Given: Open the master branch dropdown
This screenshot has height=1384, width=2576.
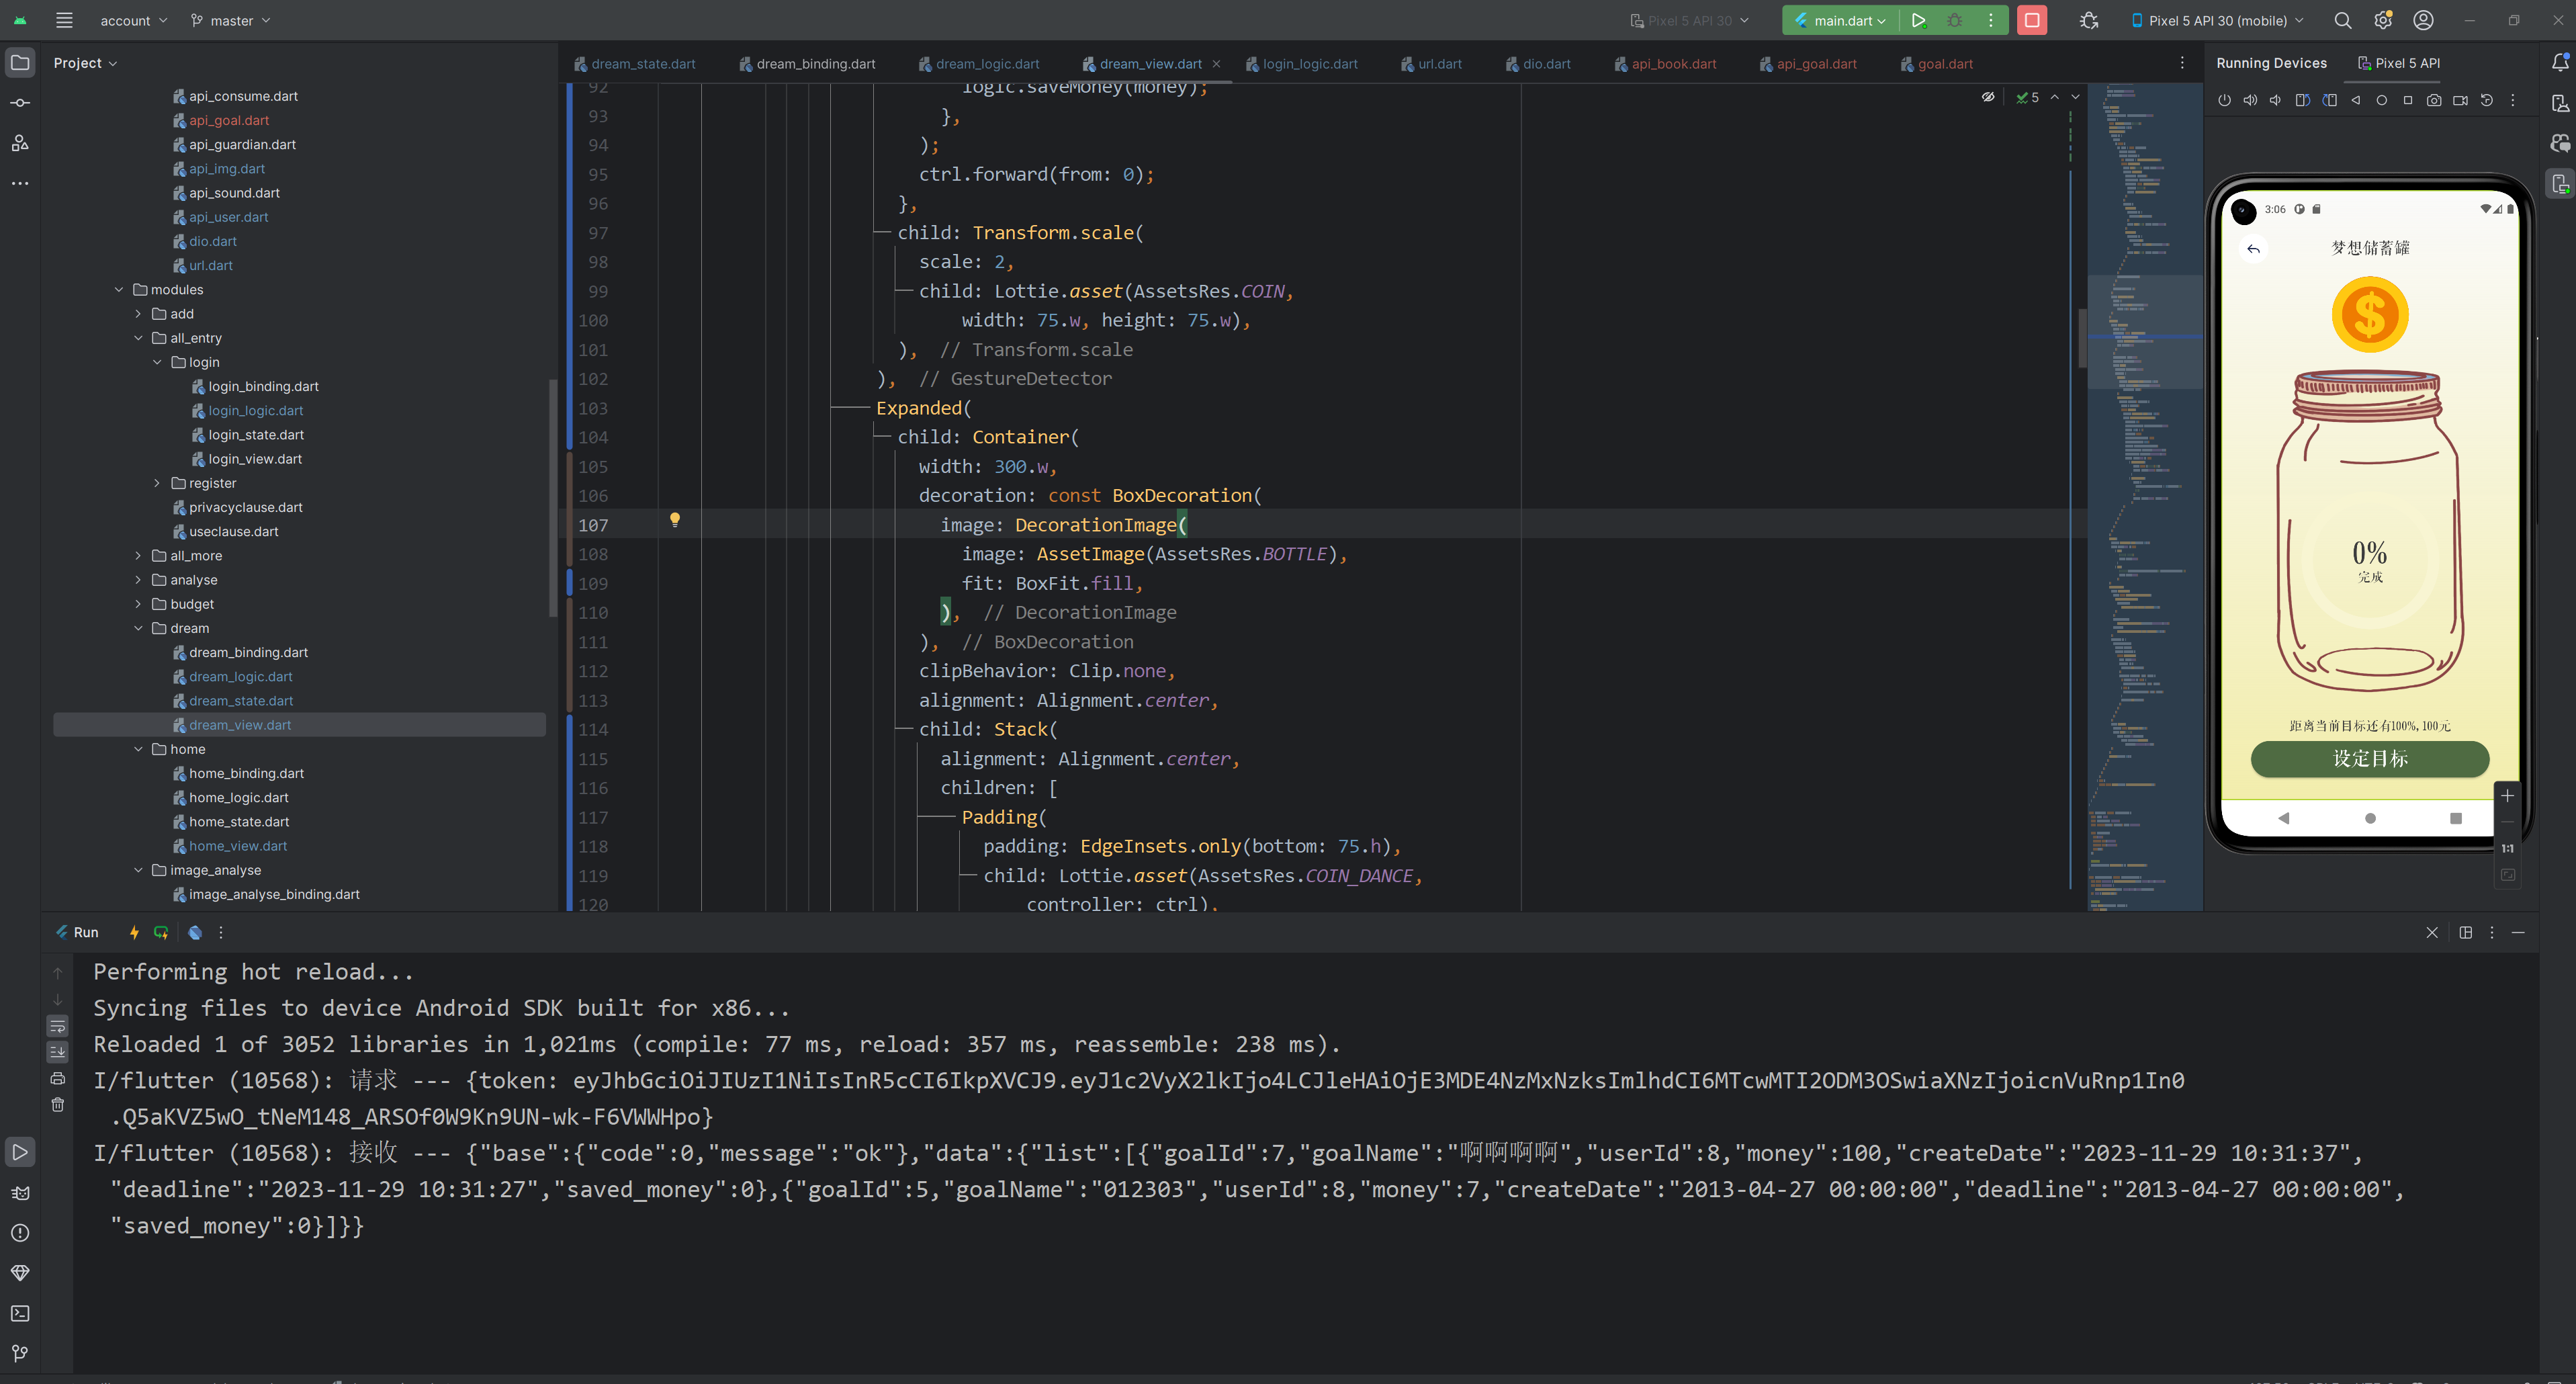Looking at the screenshot, I should coord(231,20).
